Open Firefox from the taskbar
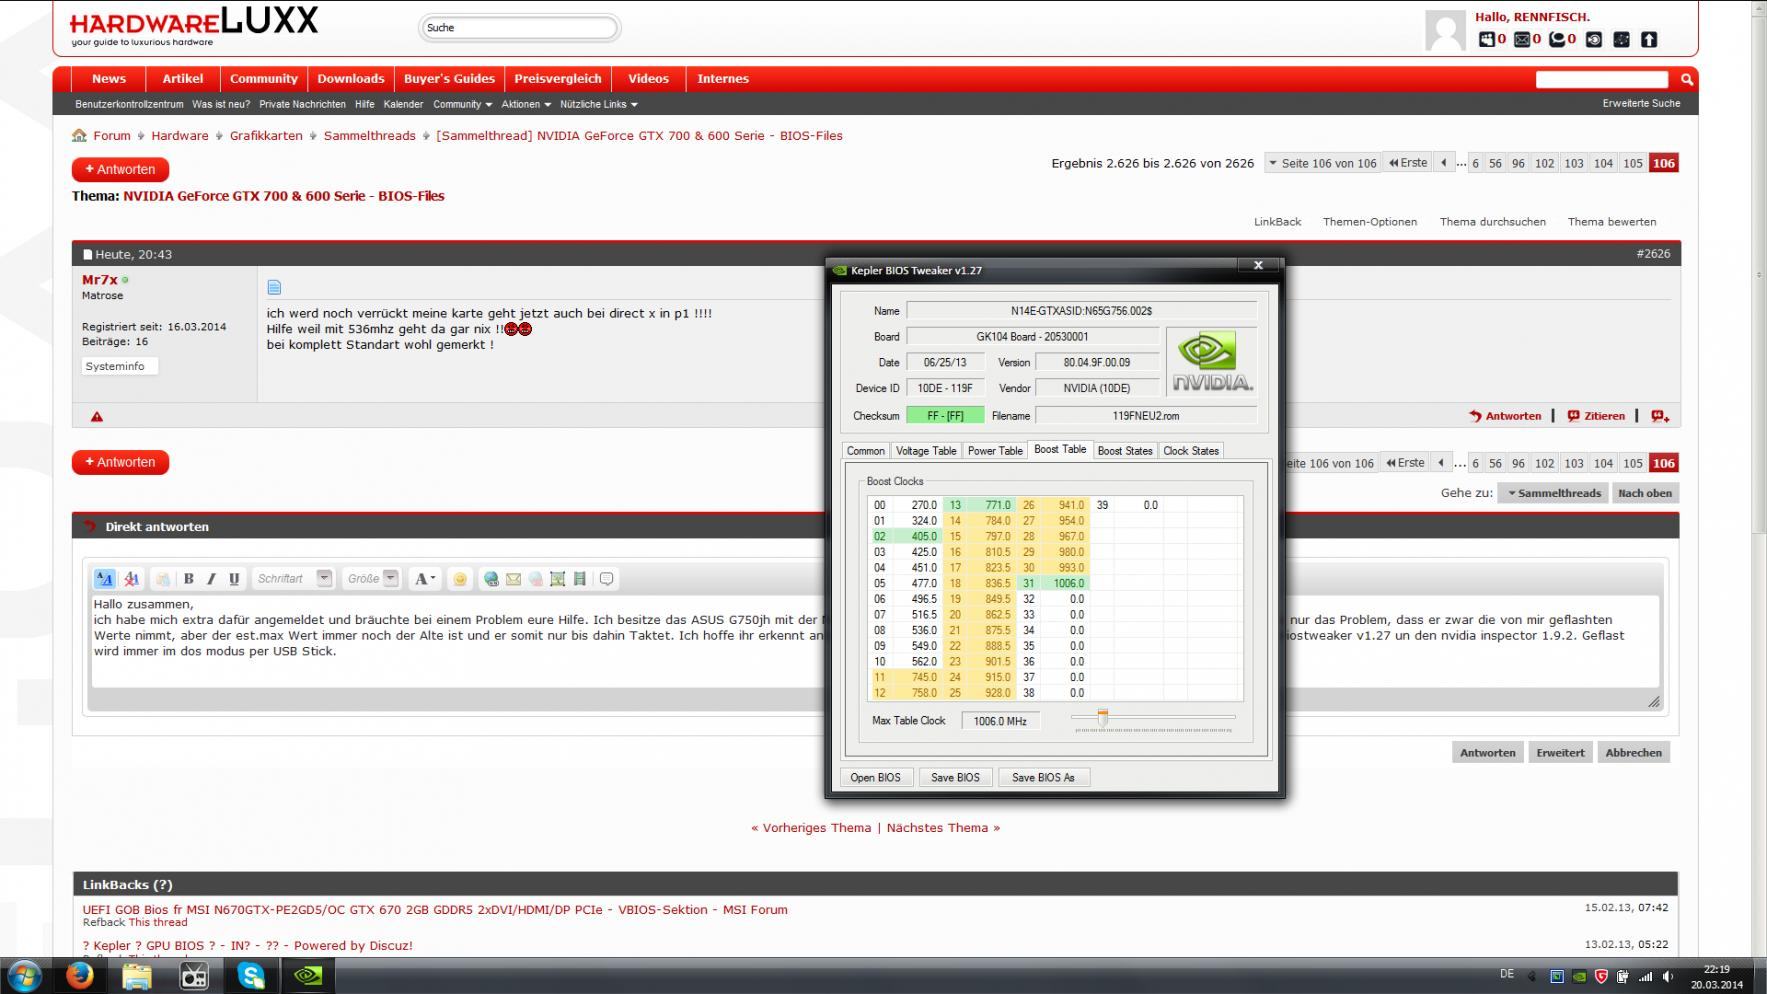The image size is (1767, 994). tap(79, 975)
